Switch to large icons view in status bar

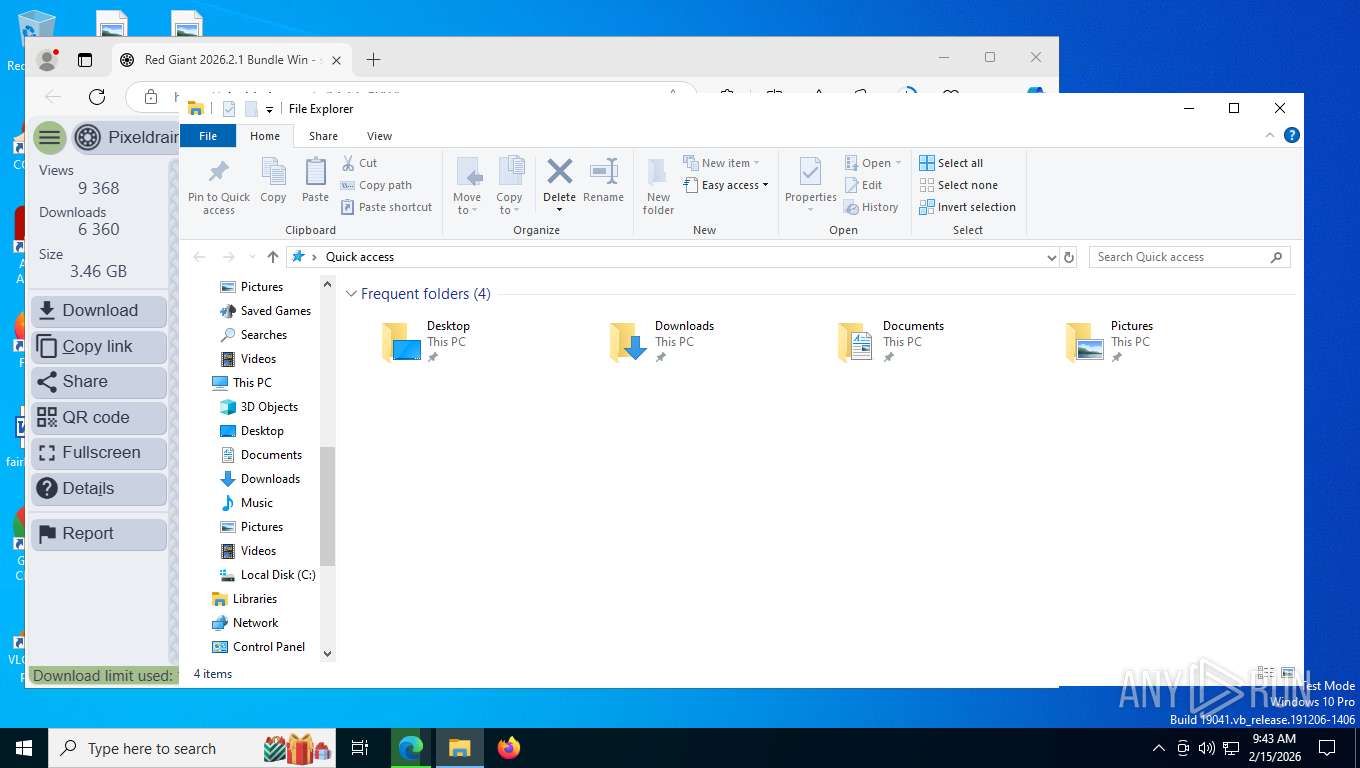pos(1288,674)
